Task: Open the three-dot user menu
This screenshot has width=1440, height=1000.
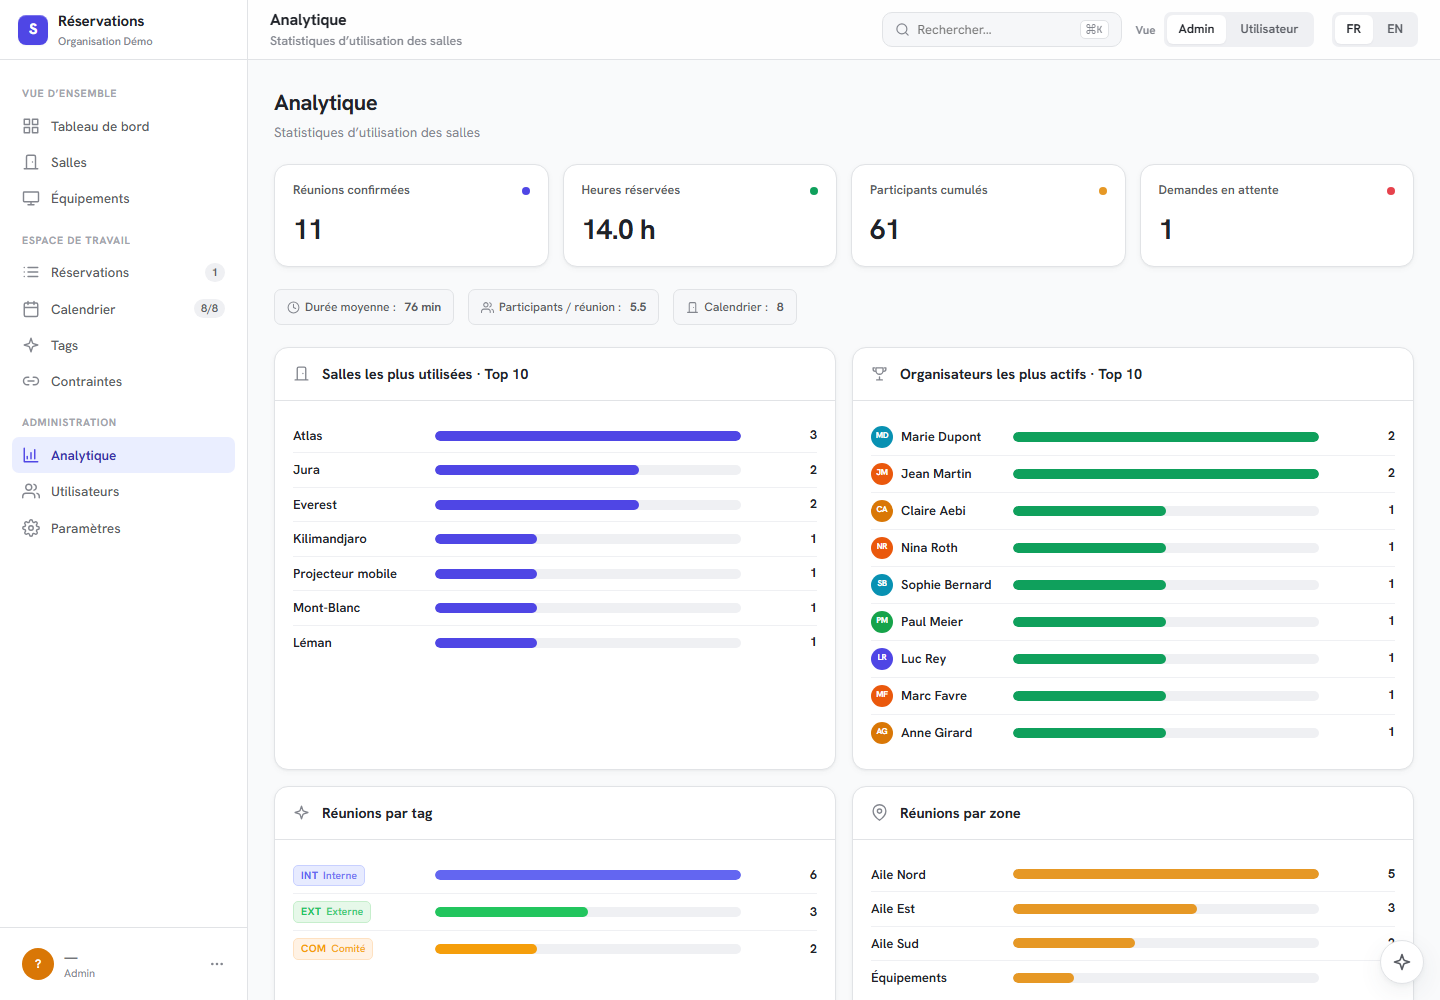Action: (x=217, y=964)
